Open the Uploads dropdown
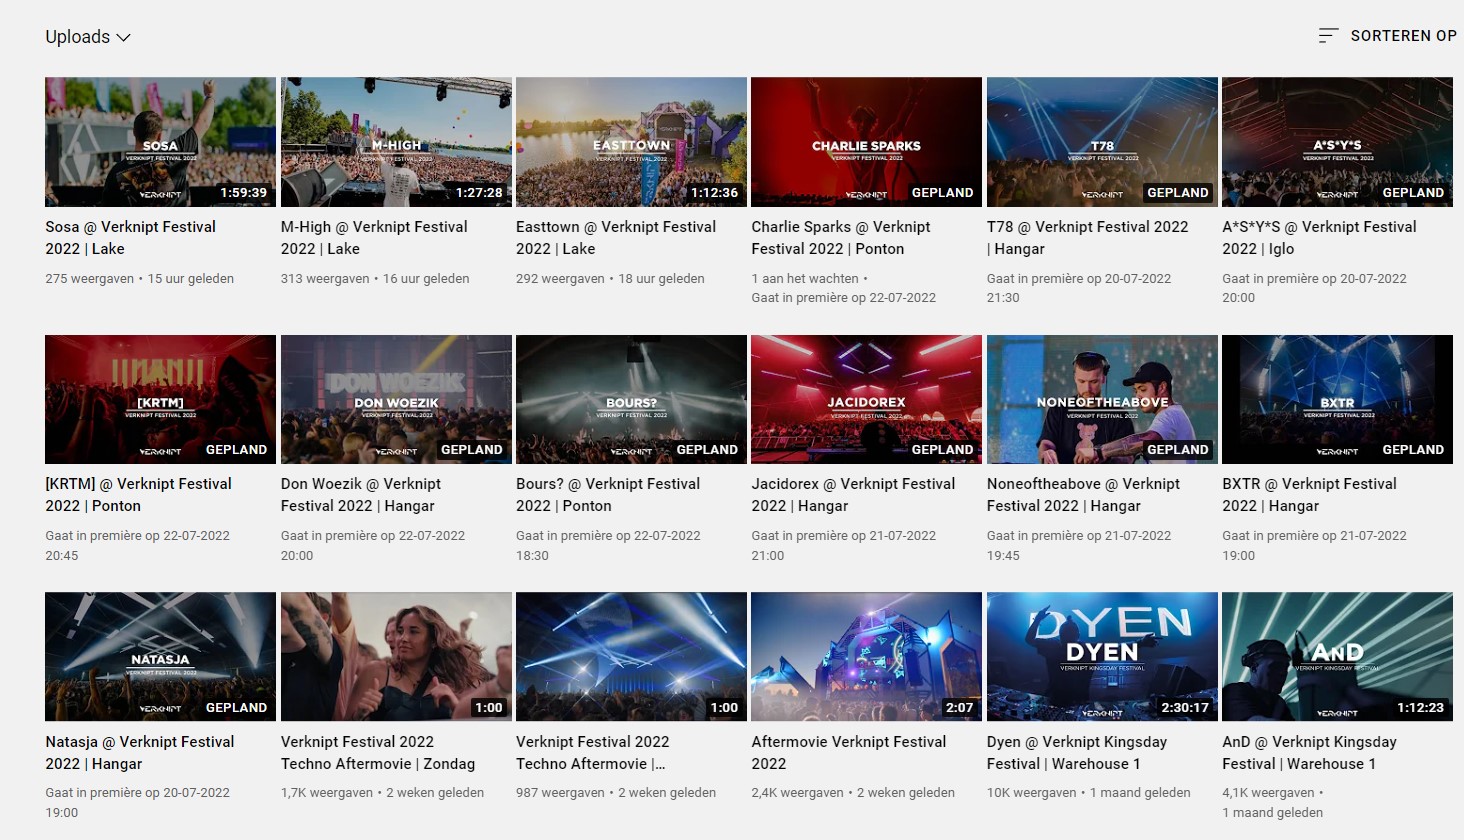 [88, 37]
